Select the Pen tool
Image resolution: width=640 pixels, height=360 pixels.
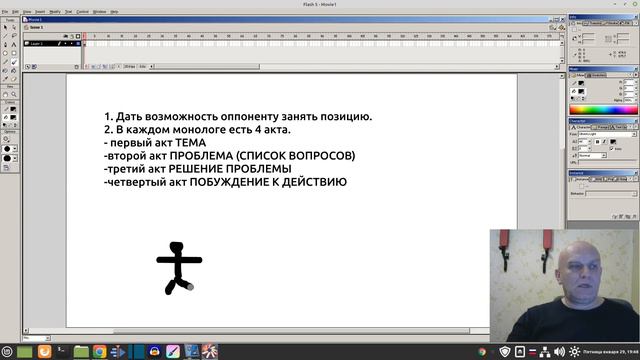coord(5,44)
